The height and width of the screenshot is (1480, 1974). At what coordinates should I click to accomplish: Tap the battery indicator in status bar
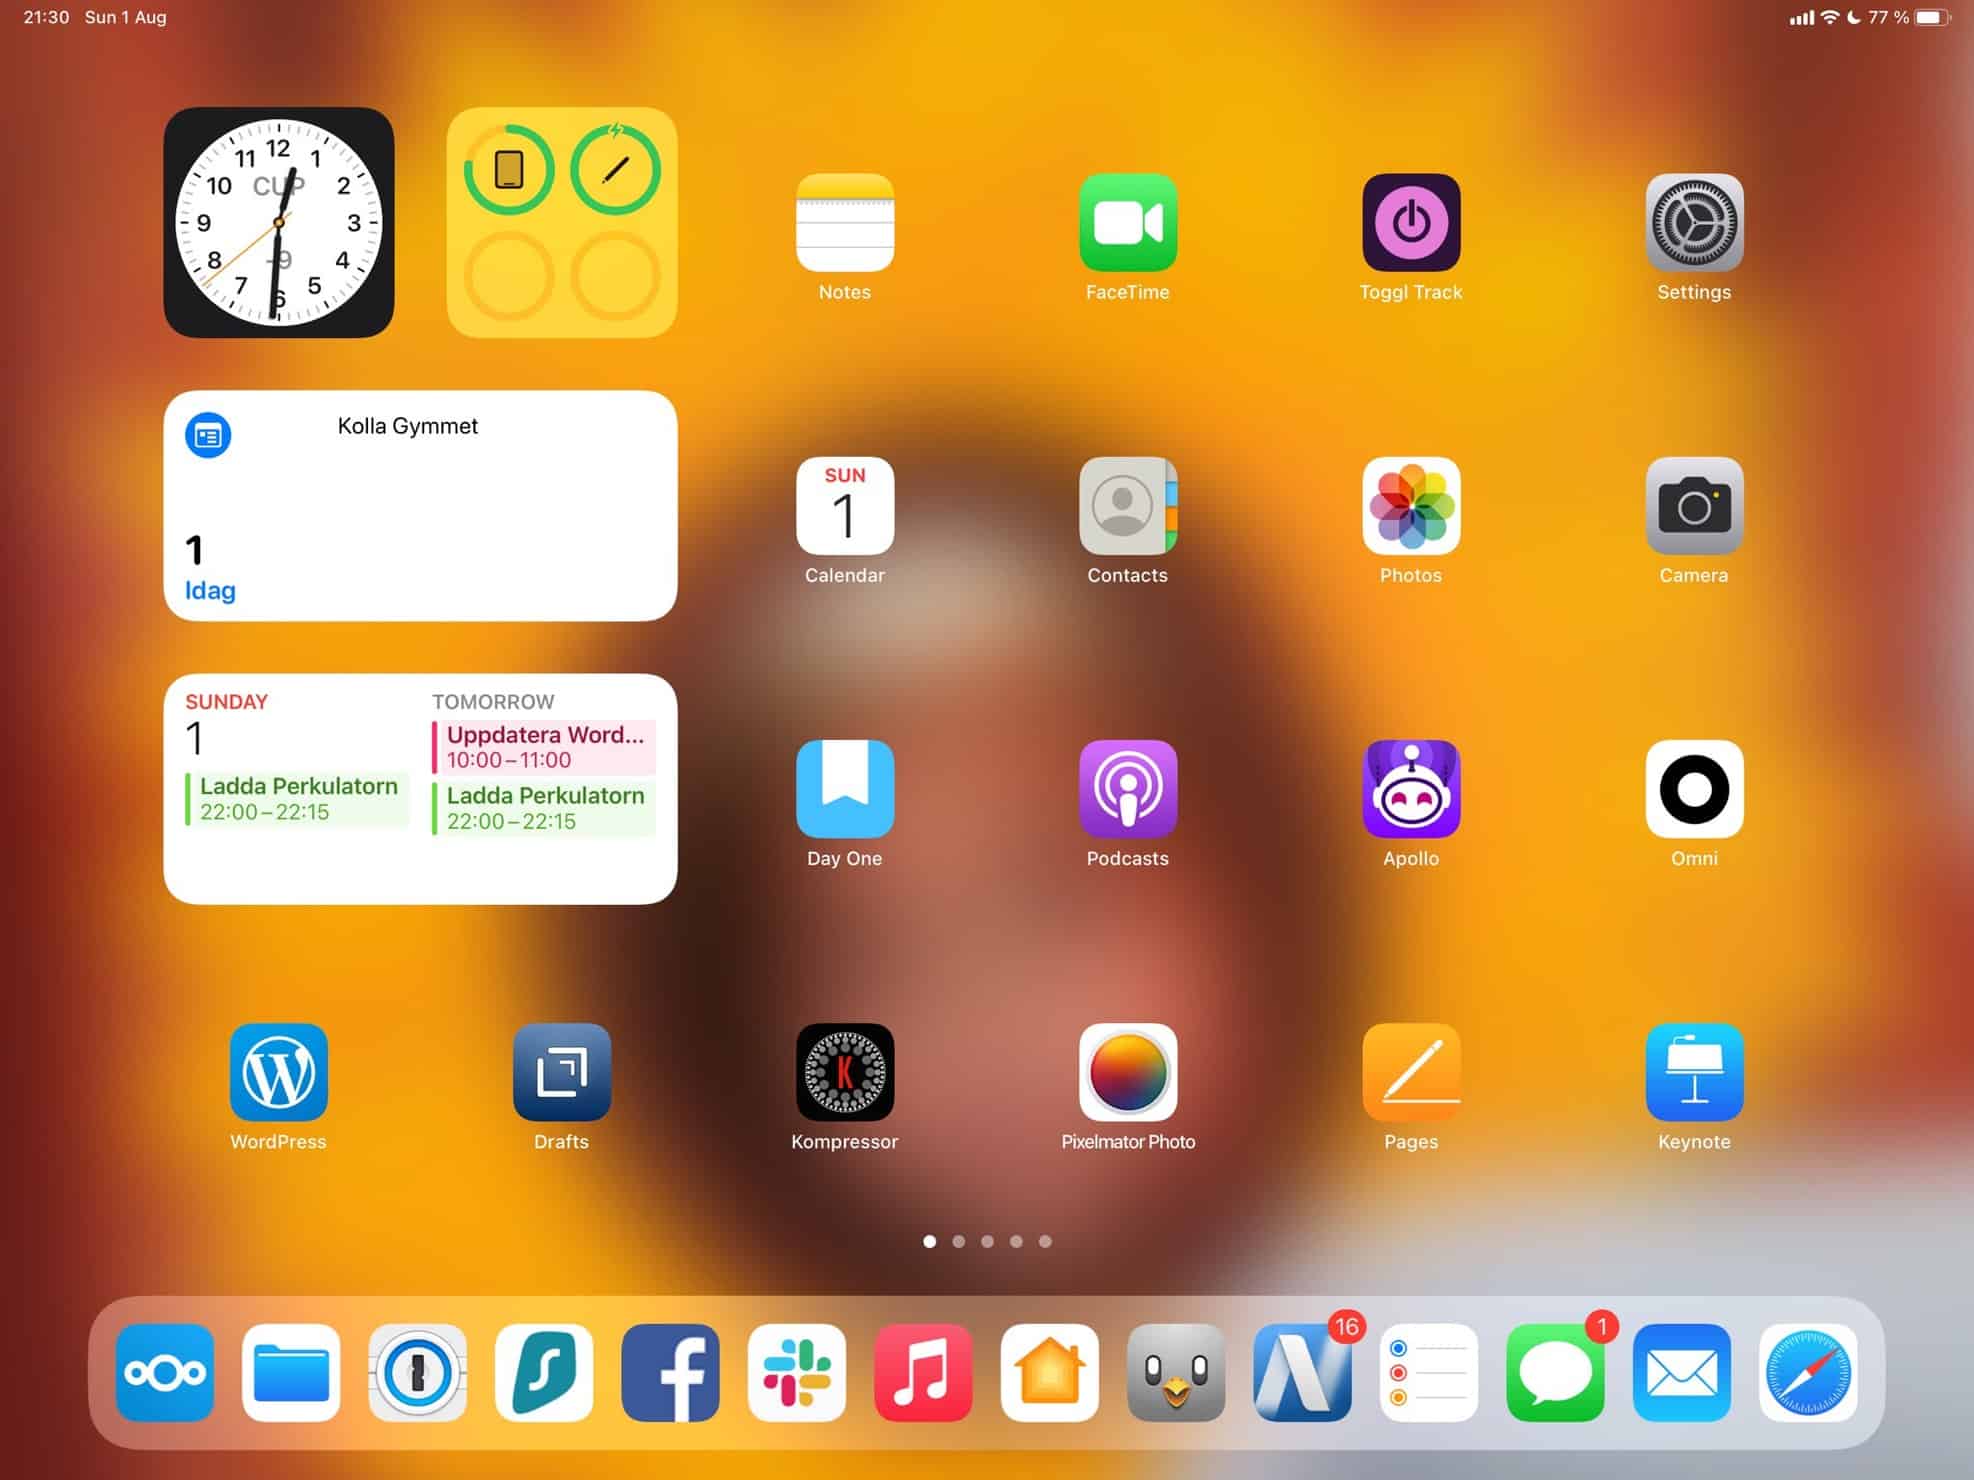(x=1932, y=17)
